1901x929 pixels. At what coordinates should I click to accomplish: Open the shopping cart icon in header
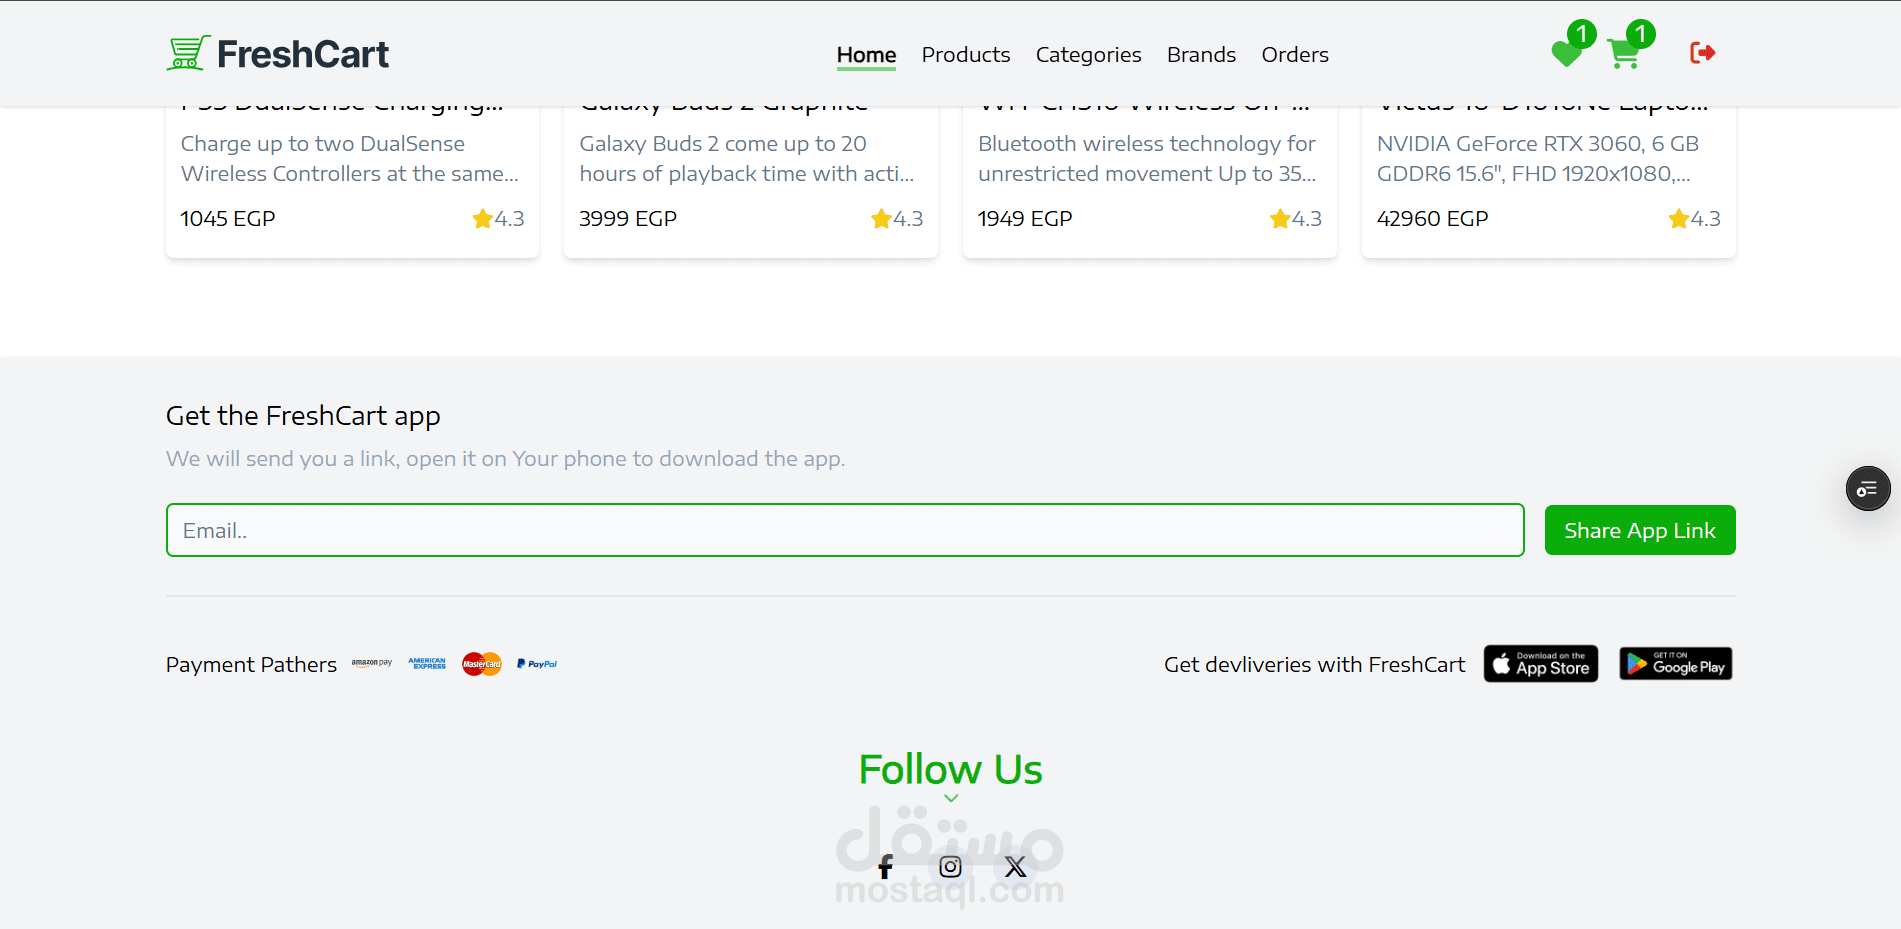(x=1624, y=54)
